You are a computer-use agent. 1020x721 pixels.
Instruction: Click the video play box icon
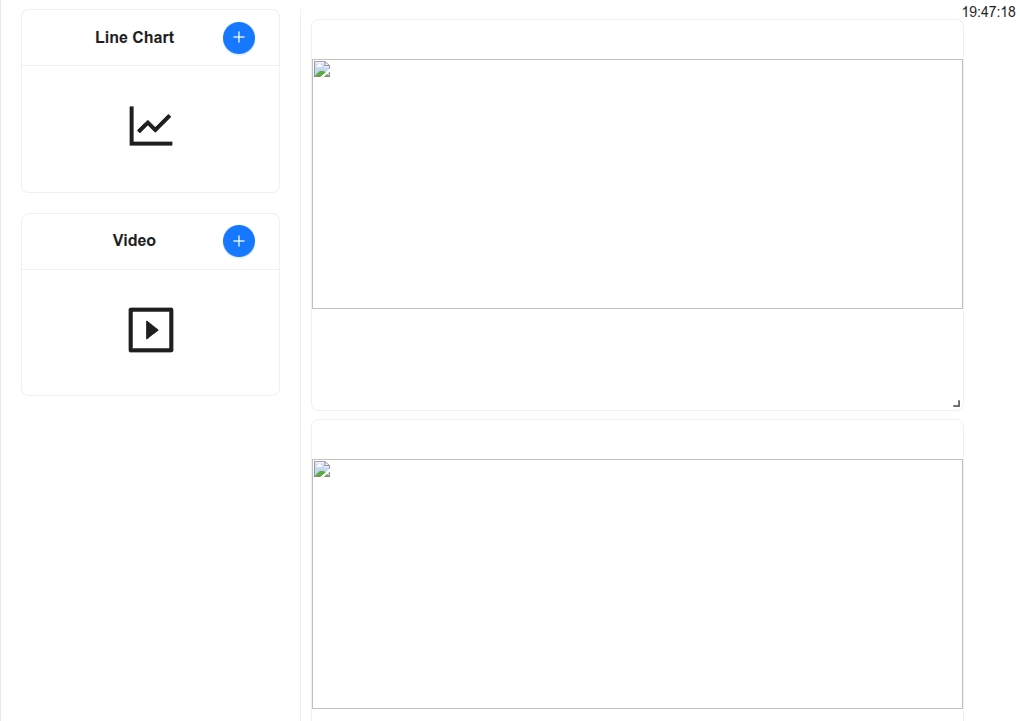151,330
